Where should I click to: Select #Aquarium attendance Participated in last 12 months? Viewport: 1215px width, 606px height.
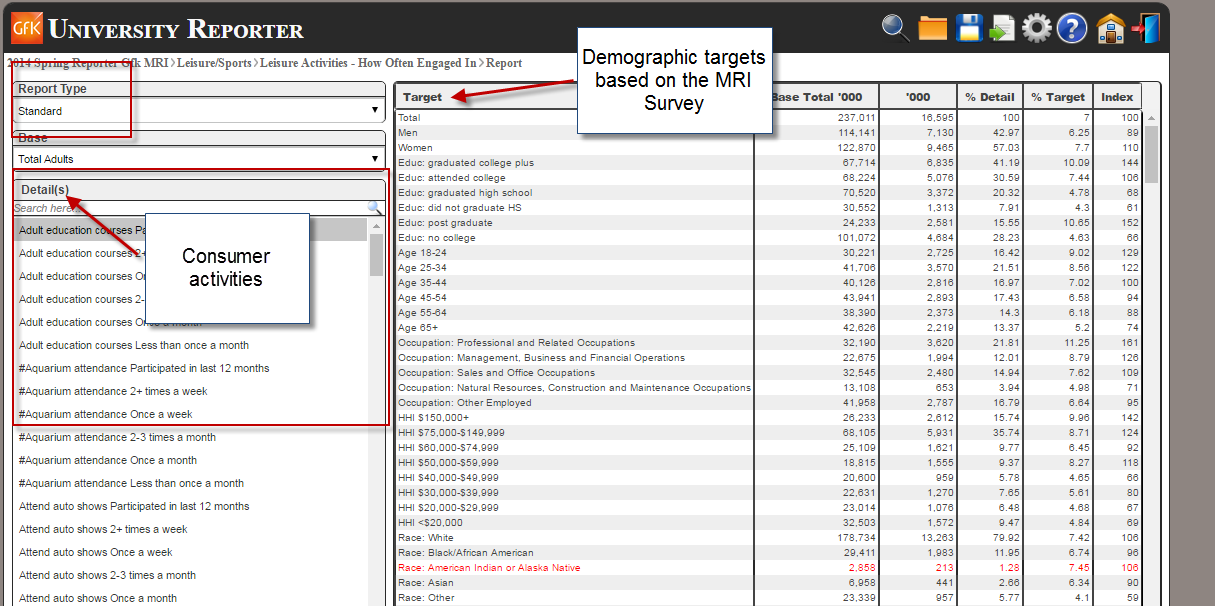point(190,368)
